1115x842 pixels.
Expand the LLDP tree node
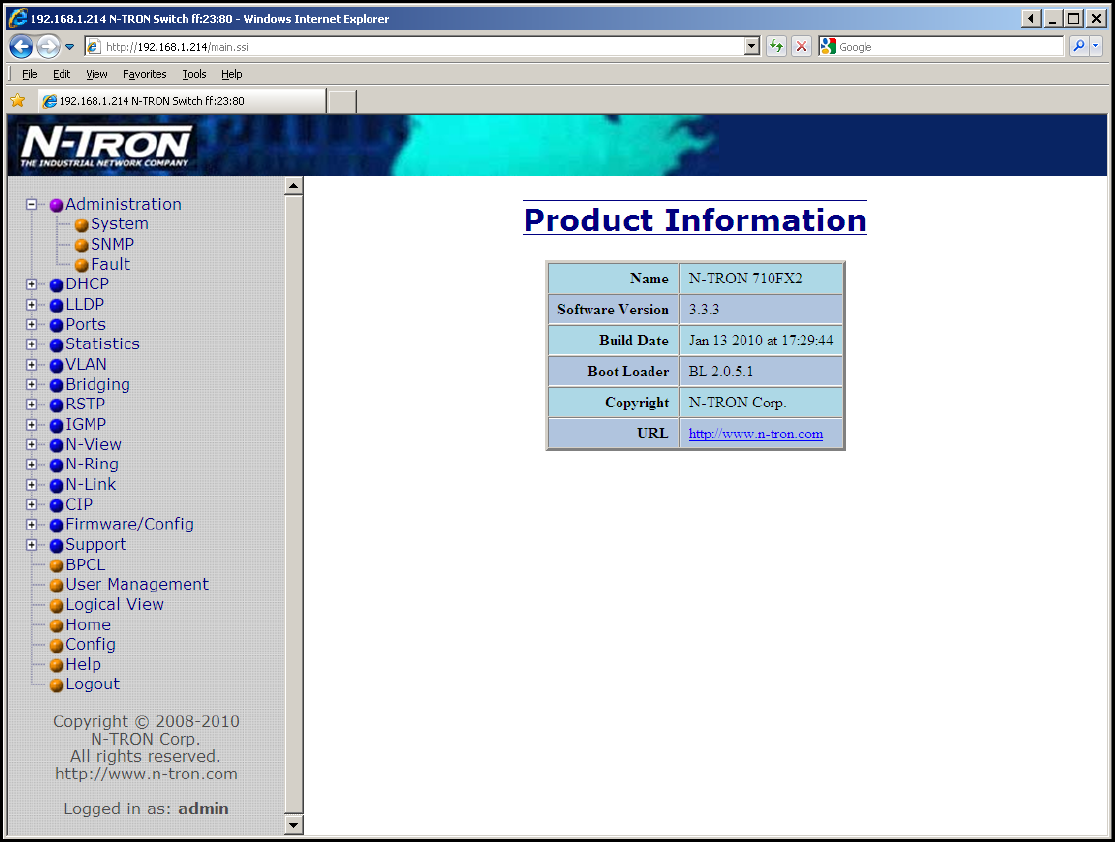[x=31, y=304]
